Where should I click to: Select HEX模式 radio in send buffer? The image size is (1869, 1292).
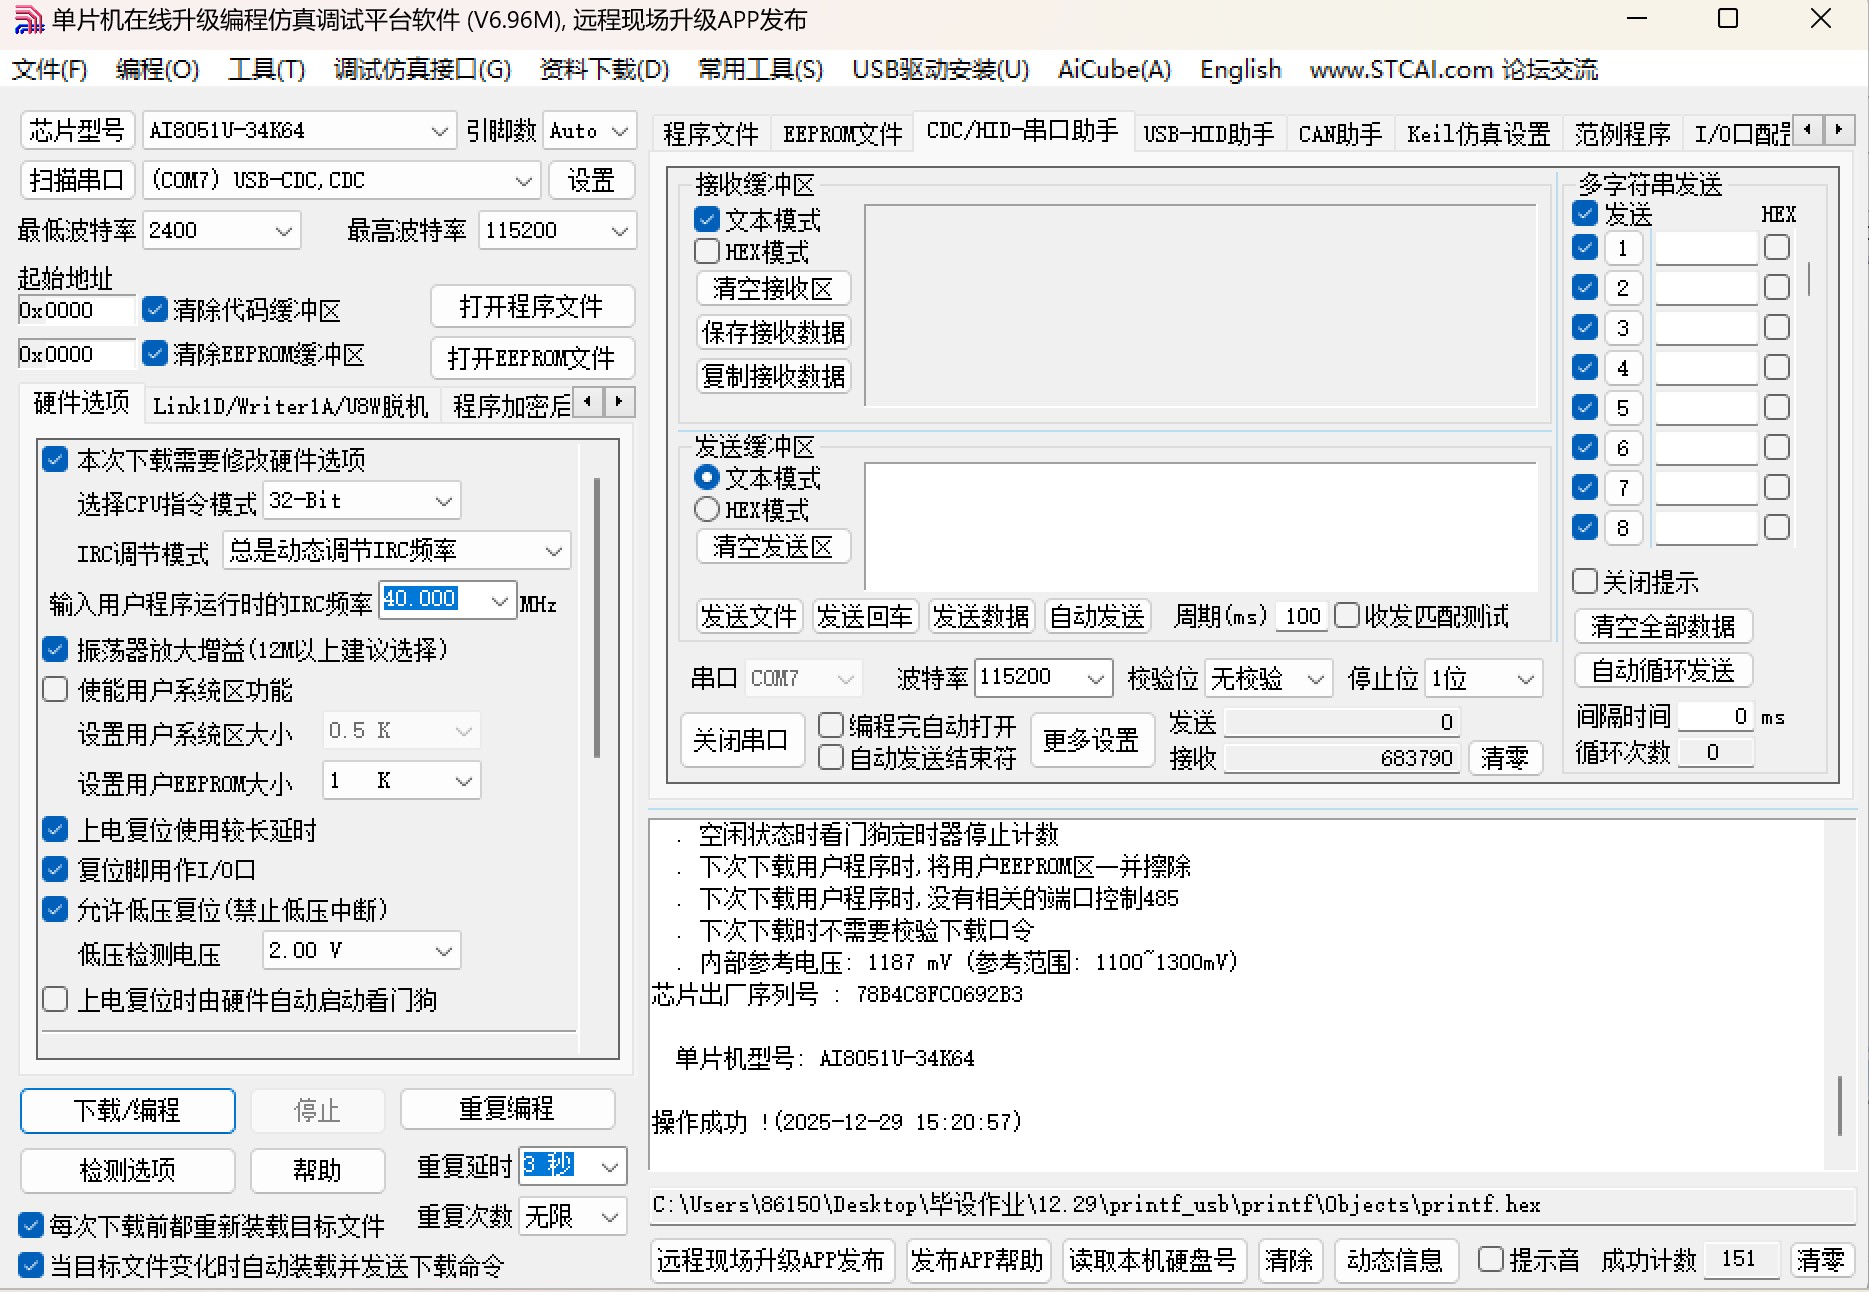click(707, 509)
